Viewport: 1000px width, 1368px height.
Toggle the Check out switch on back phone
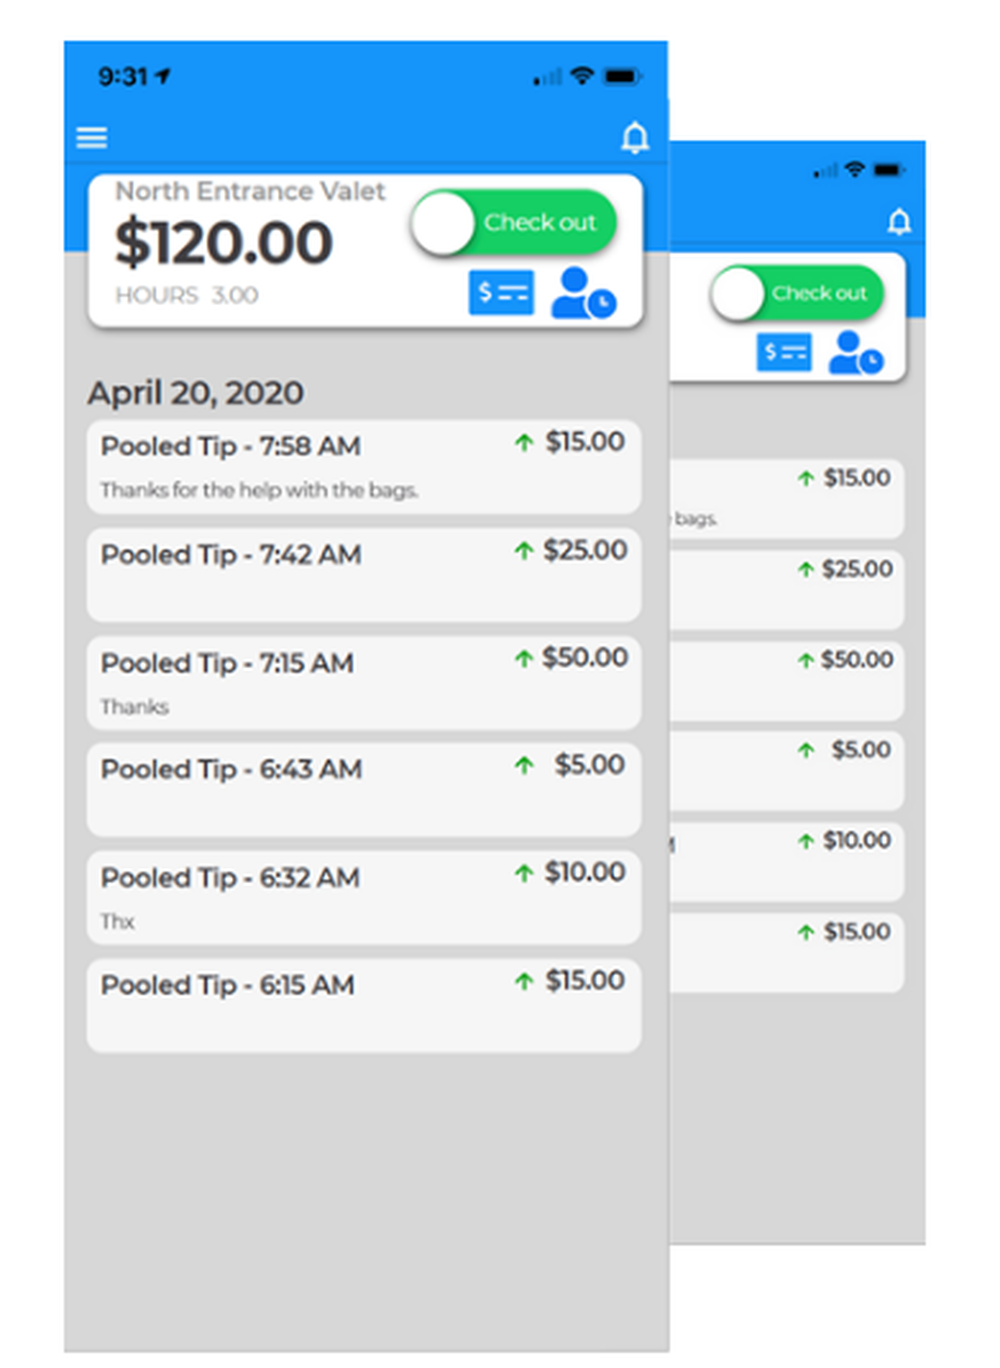point(796,293)
